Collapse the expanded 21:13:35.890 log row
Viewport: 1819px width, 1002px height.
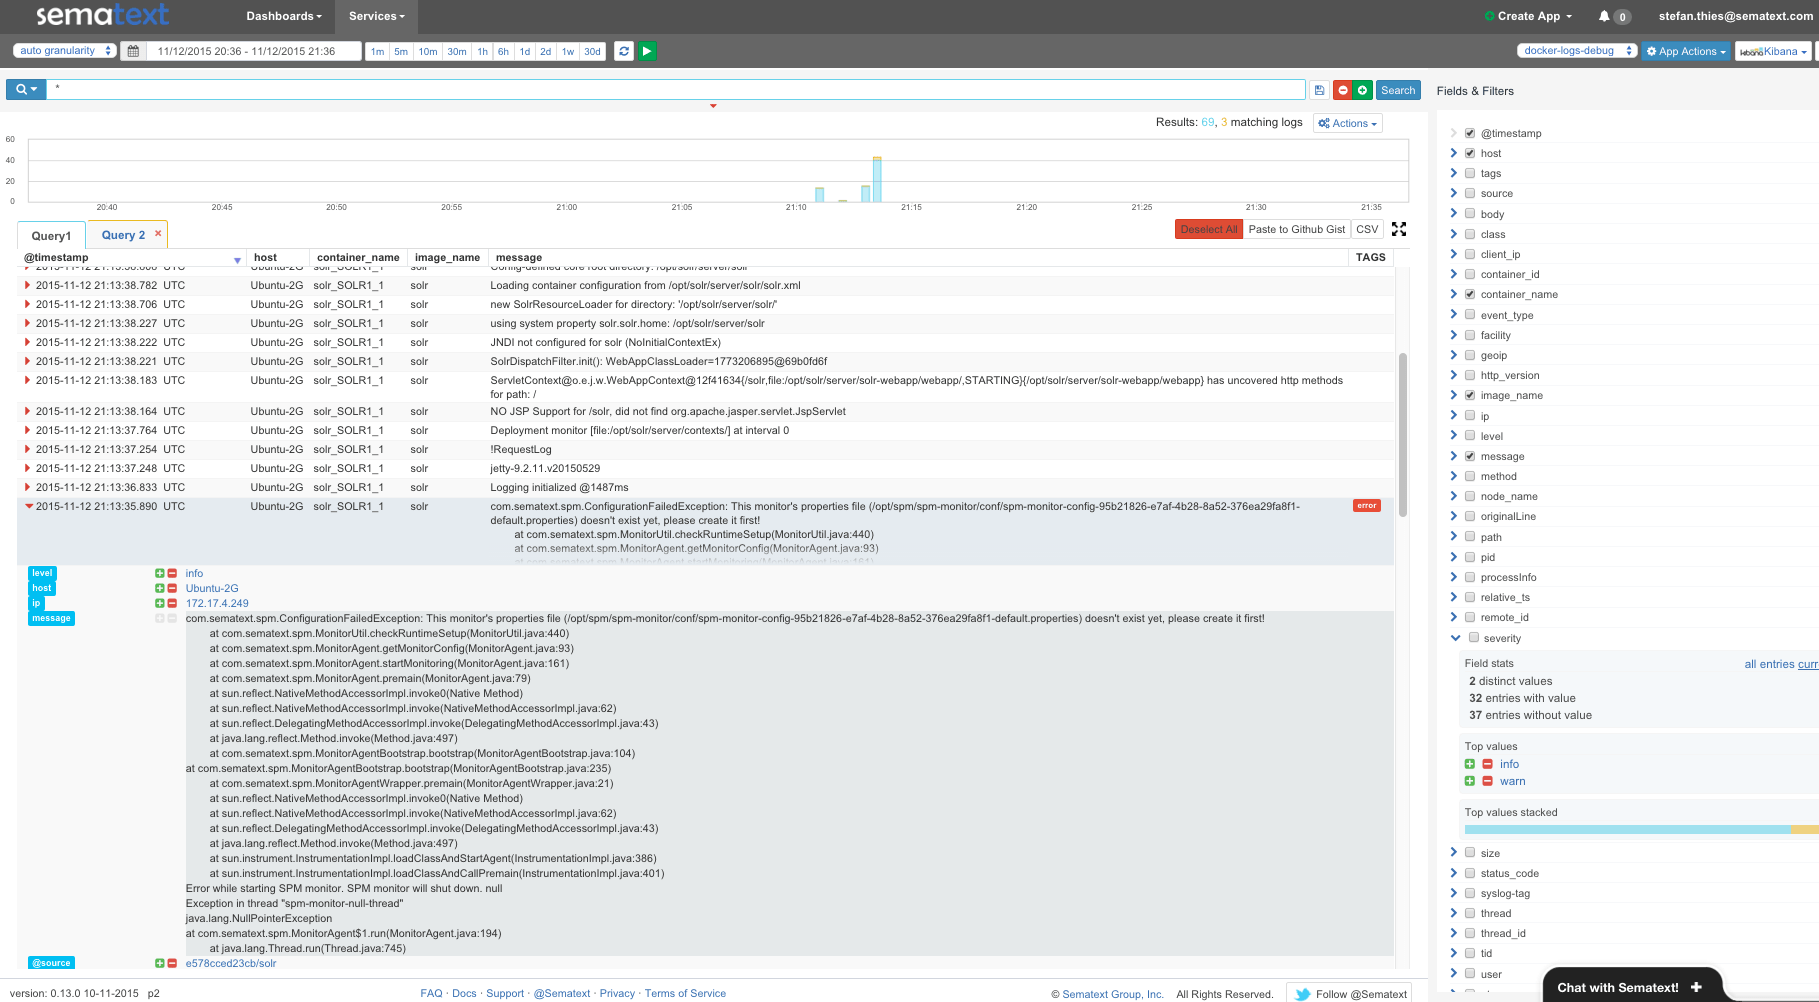coord(29,506)
